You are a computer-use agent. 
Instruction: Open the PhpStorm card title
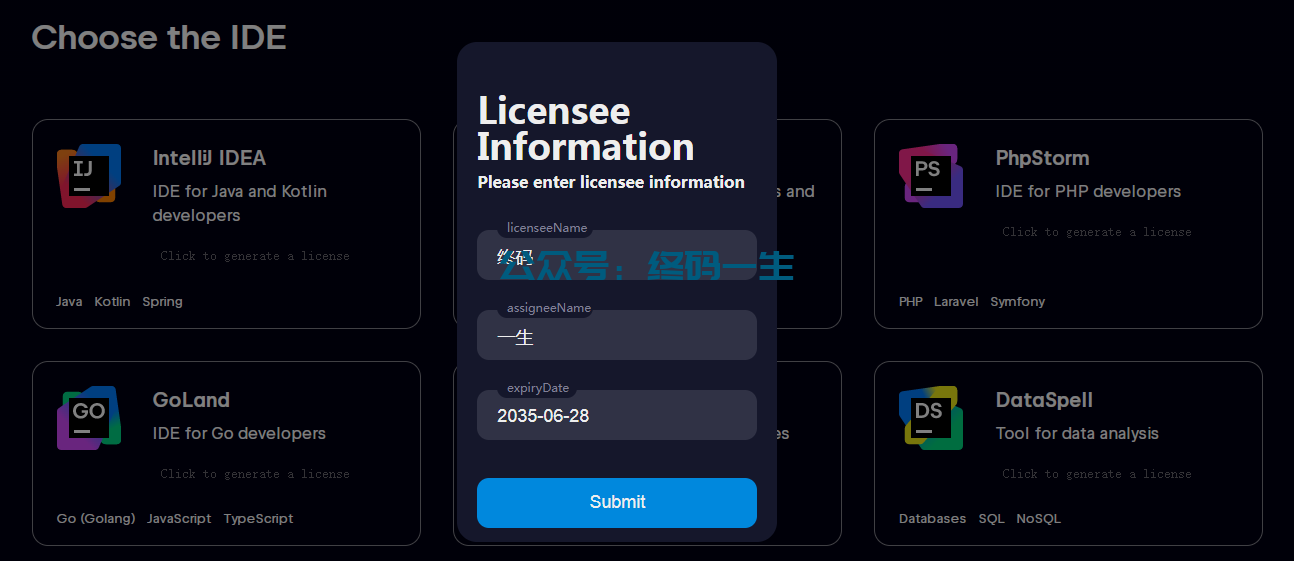point(1042,158)
